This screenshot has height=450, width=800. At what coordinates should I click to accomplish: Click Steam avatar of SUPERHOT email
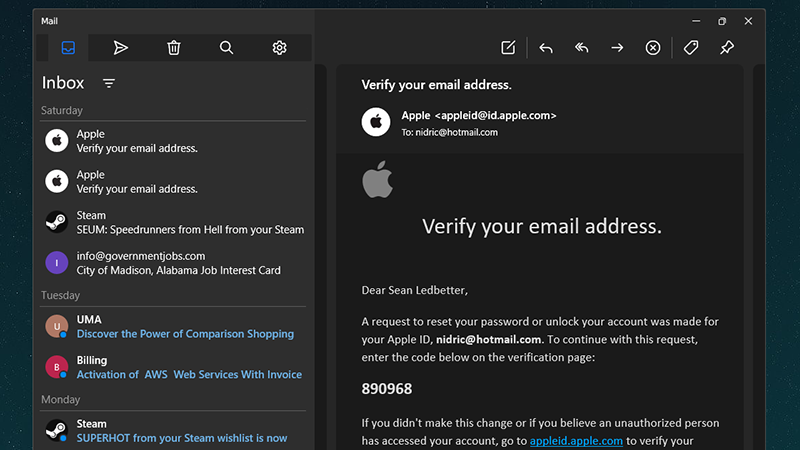57,431
